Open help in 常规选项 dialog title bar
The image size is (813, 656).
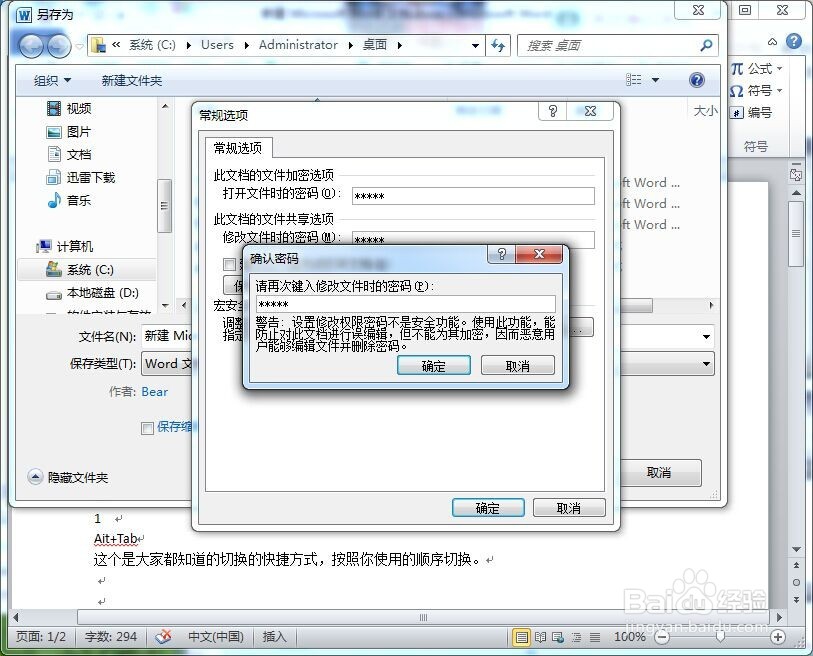click(x=553, y=111)
